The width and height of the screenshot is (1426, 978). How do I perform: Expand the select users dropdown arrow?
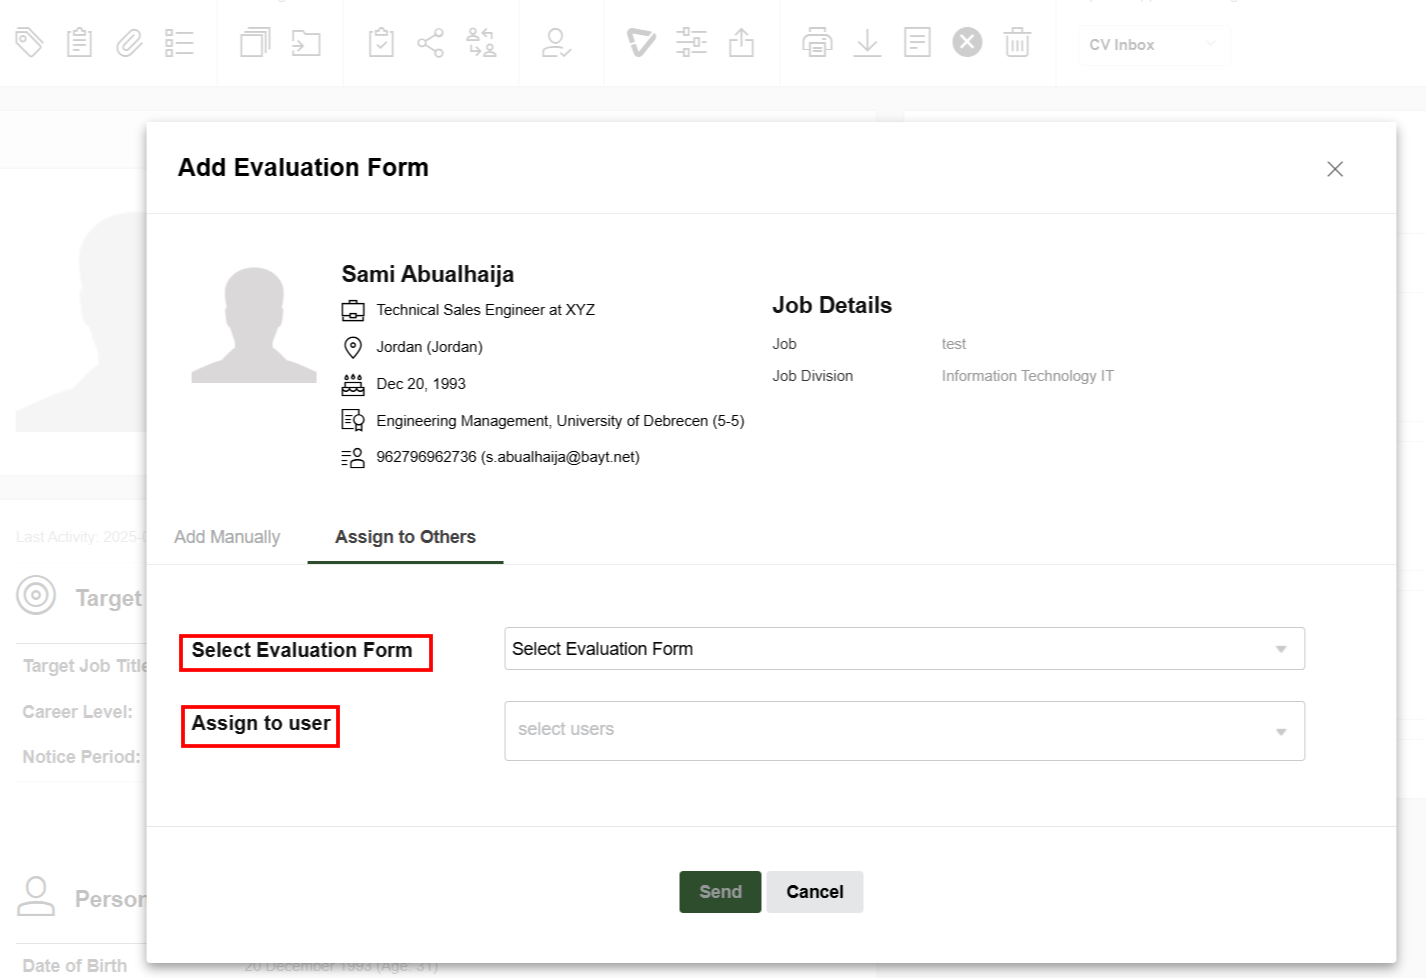(x=1281, y=732)
